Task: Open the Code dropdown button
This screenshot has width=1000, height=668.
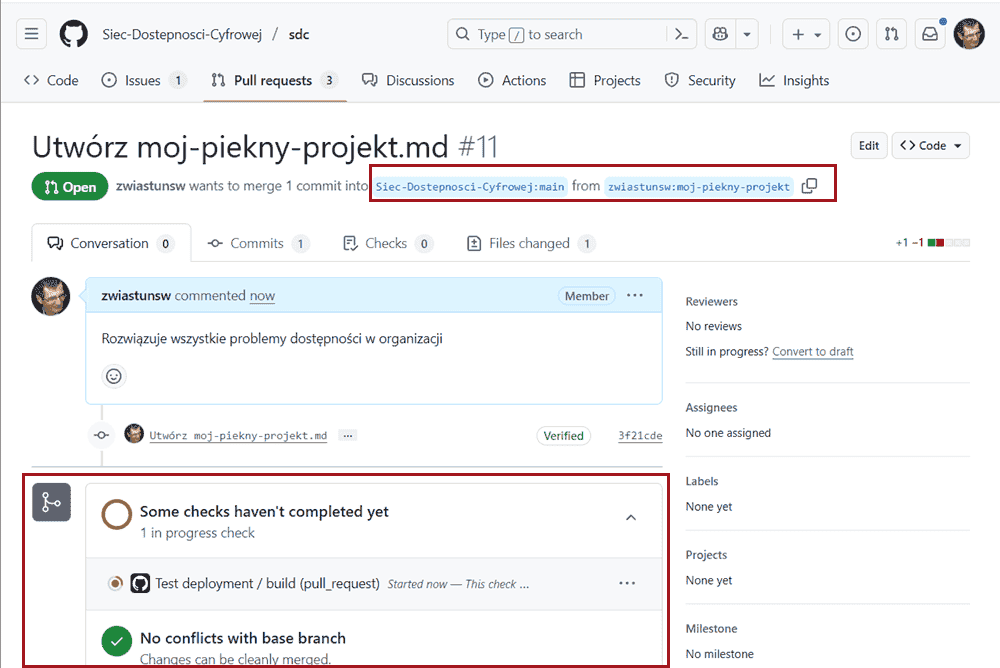Action: point(931,146)
